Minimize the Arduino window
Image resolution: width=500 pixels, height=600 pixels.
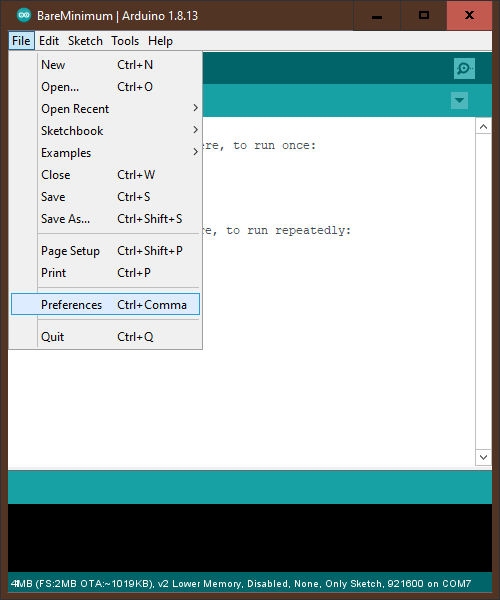[x=377, y=16]
